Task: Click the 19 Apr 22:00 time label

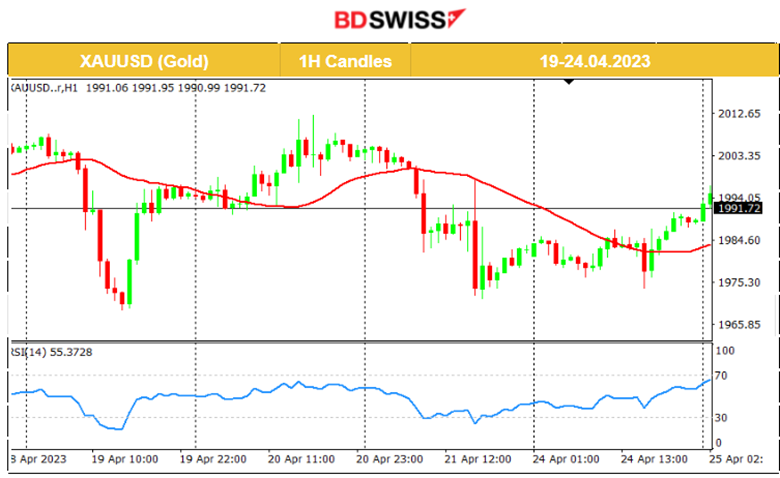Action: click(x=213, y=459)
